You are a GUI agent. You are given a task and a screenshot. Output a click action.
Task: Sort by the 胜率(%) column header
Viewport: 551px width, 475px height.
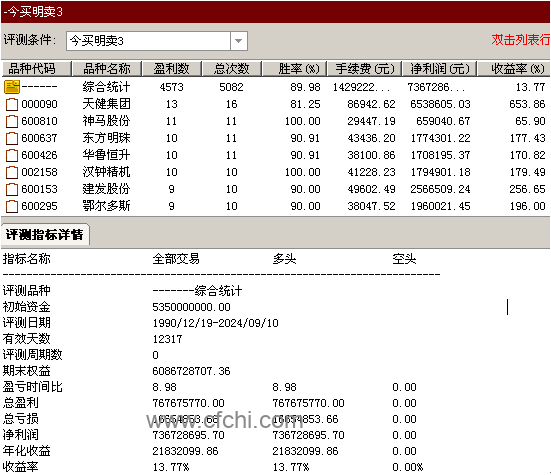point(294,69)
